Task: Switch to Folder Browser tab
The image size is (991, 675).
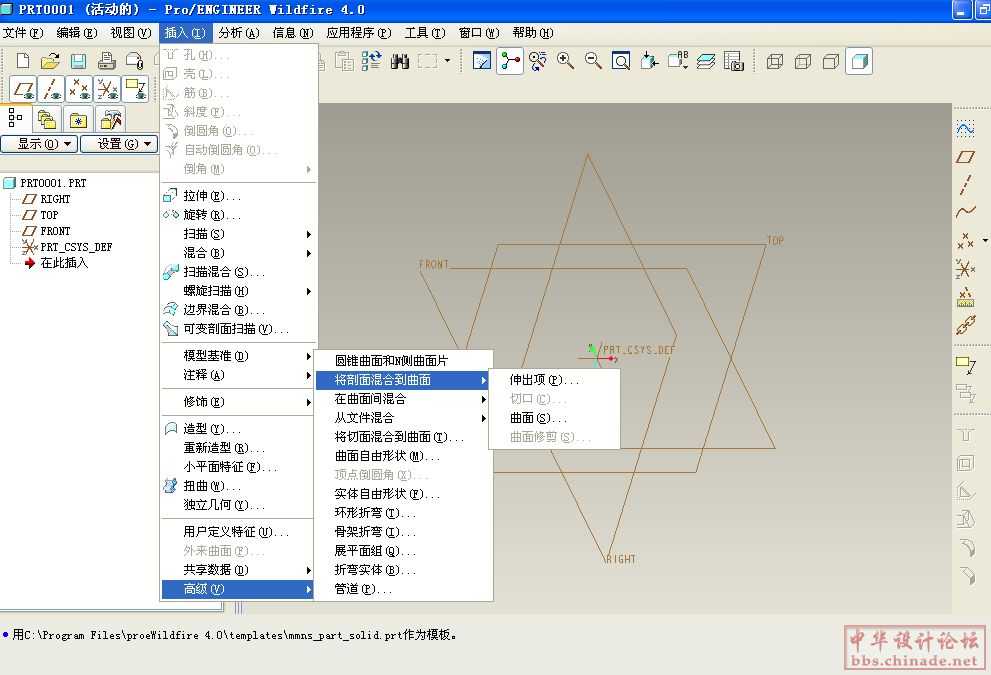Action: click(x=47, y=119)
